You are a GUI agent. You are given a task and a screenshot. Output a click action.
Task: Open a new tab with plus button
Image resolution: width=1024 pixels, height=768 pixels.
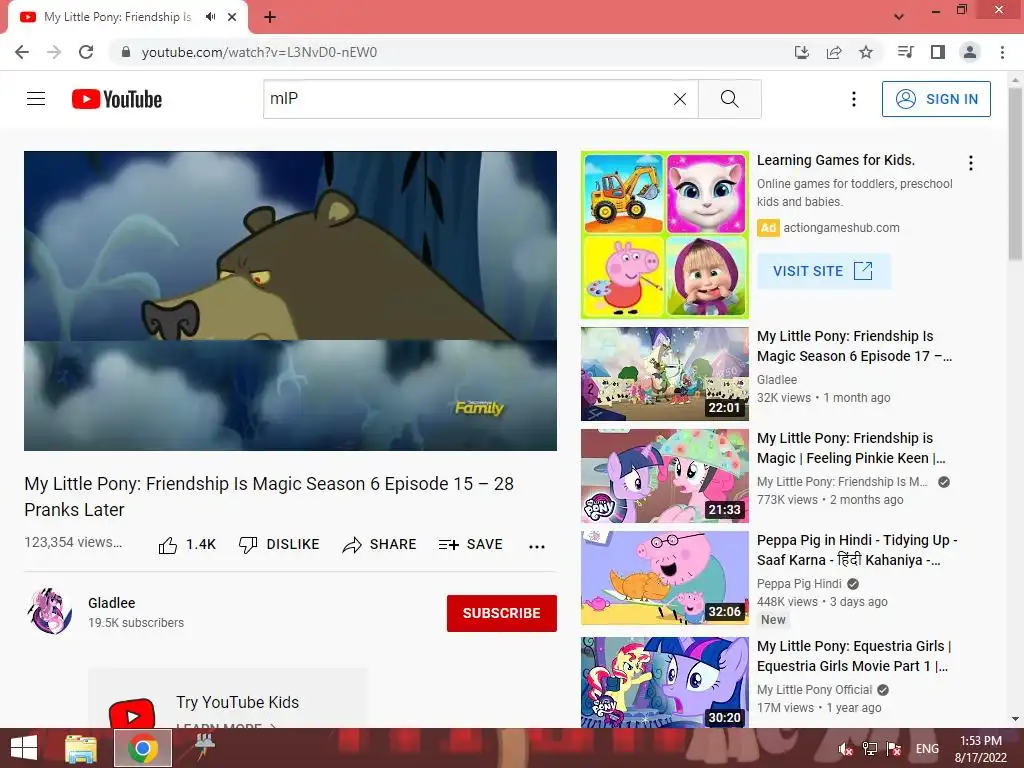coord(270,18)
